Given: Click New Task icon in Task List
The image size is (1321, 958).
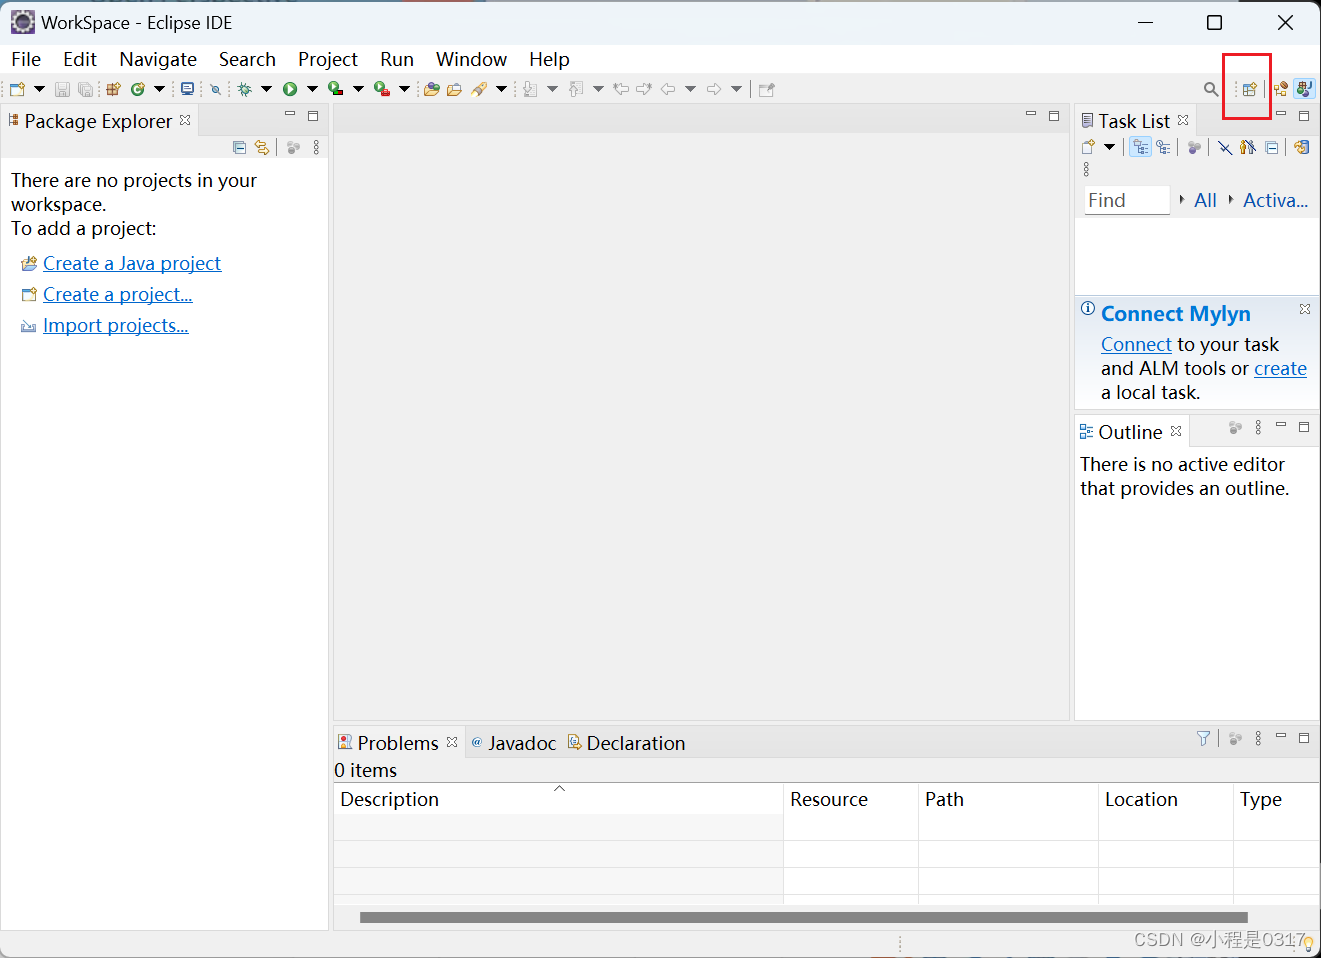Looking at the screenshot, I should coord(1089,147).
